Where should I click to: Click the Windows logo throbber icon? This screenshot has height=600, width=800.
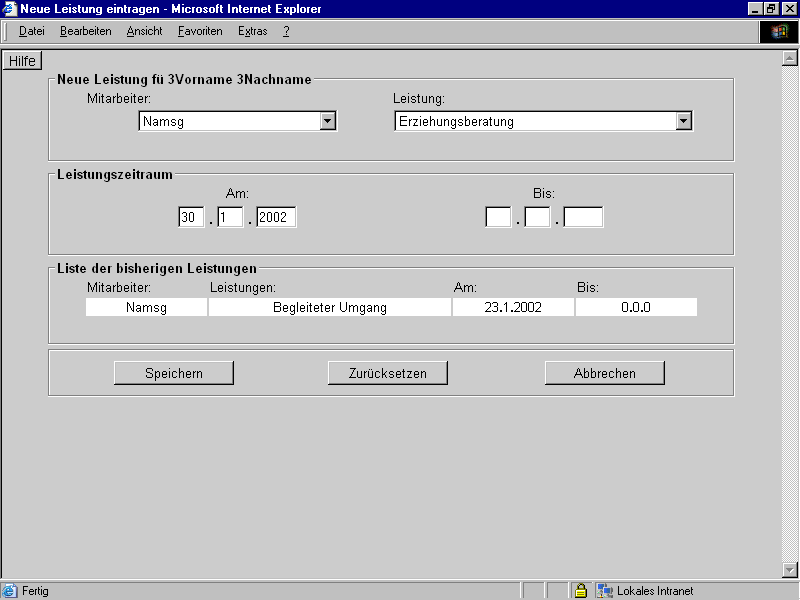coord(779,32)
